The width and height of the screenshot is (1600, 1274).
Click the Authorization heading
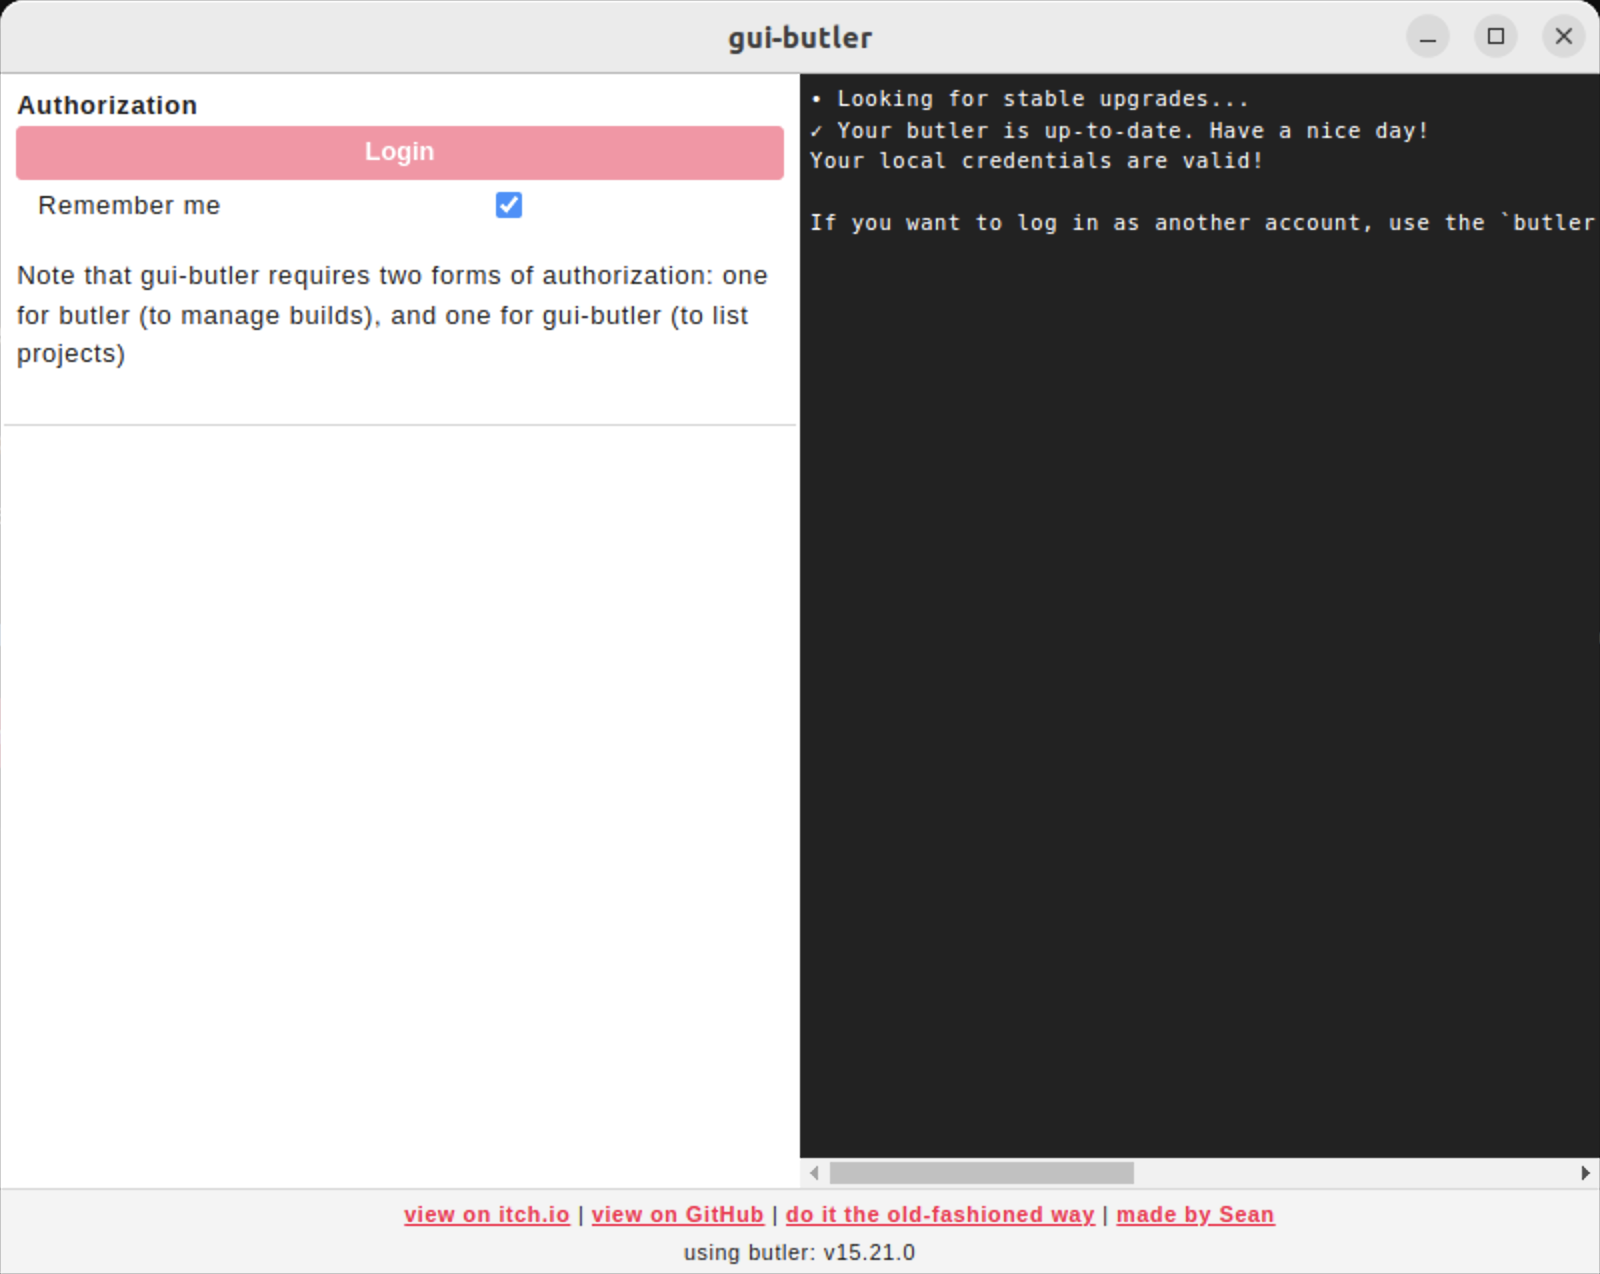[x=107, y=105]
